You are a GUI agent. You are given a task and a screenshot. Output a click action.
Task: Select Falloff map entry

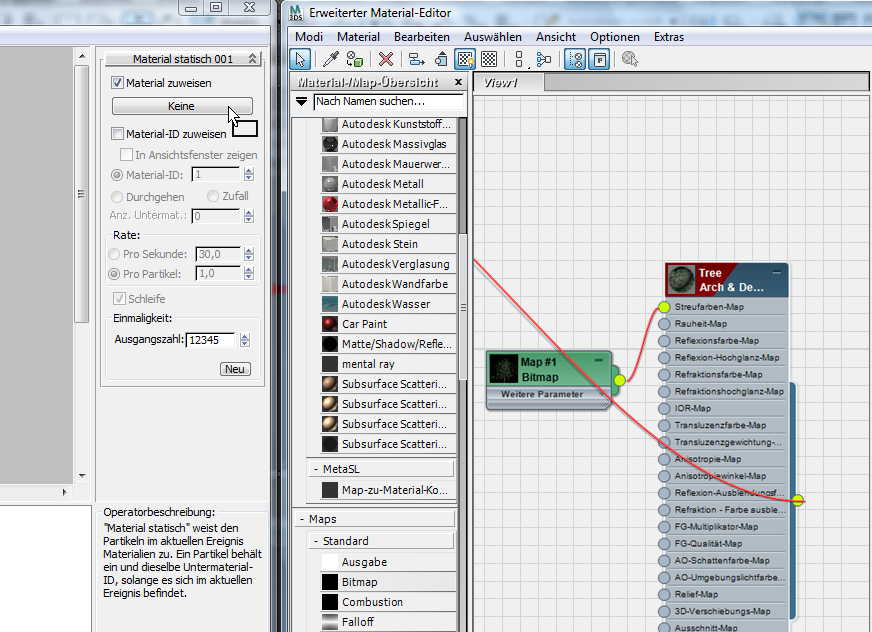coord(389,623)
